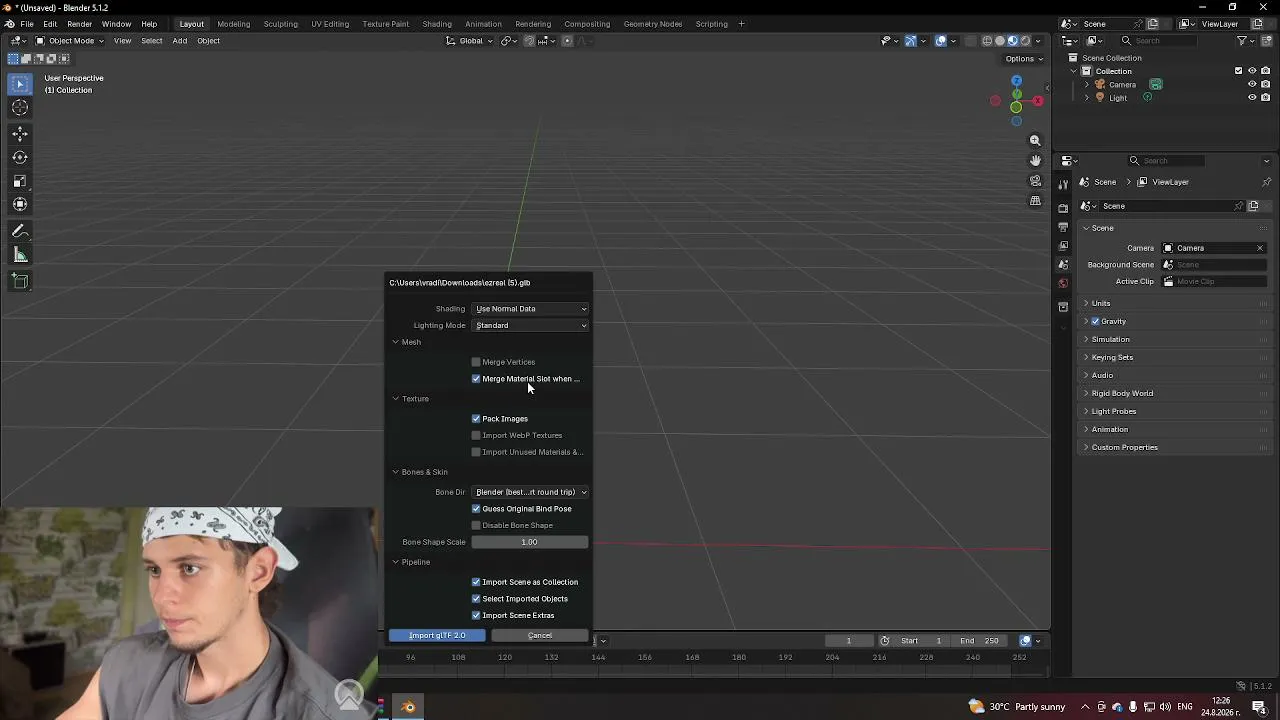Viewport: 1280px width, 720px height.
Task: Open the viewport Add menu
Action: (x=179, y=41)
